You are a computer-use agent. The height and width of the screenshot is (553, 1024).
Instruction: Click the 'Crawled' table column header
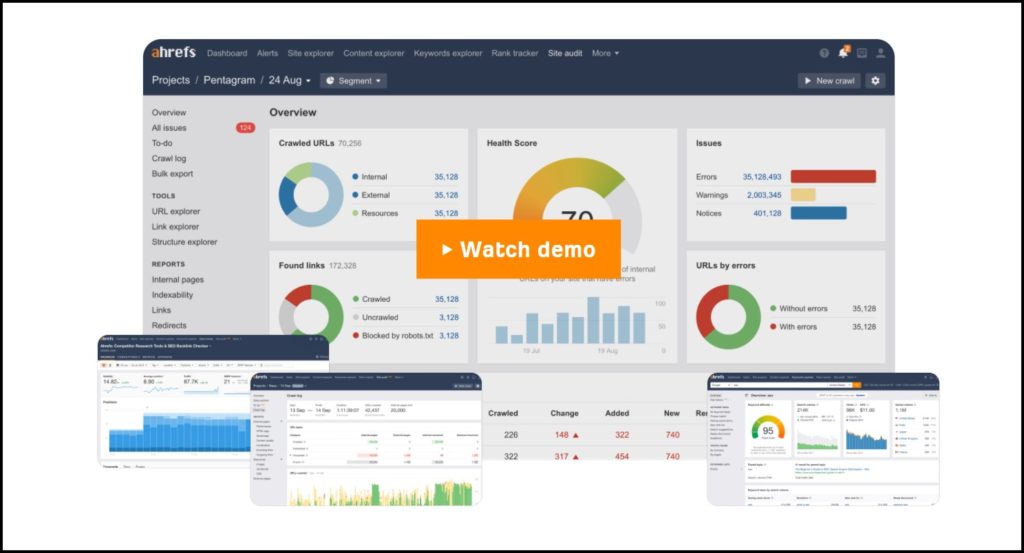[x=503, y=413]
